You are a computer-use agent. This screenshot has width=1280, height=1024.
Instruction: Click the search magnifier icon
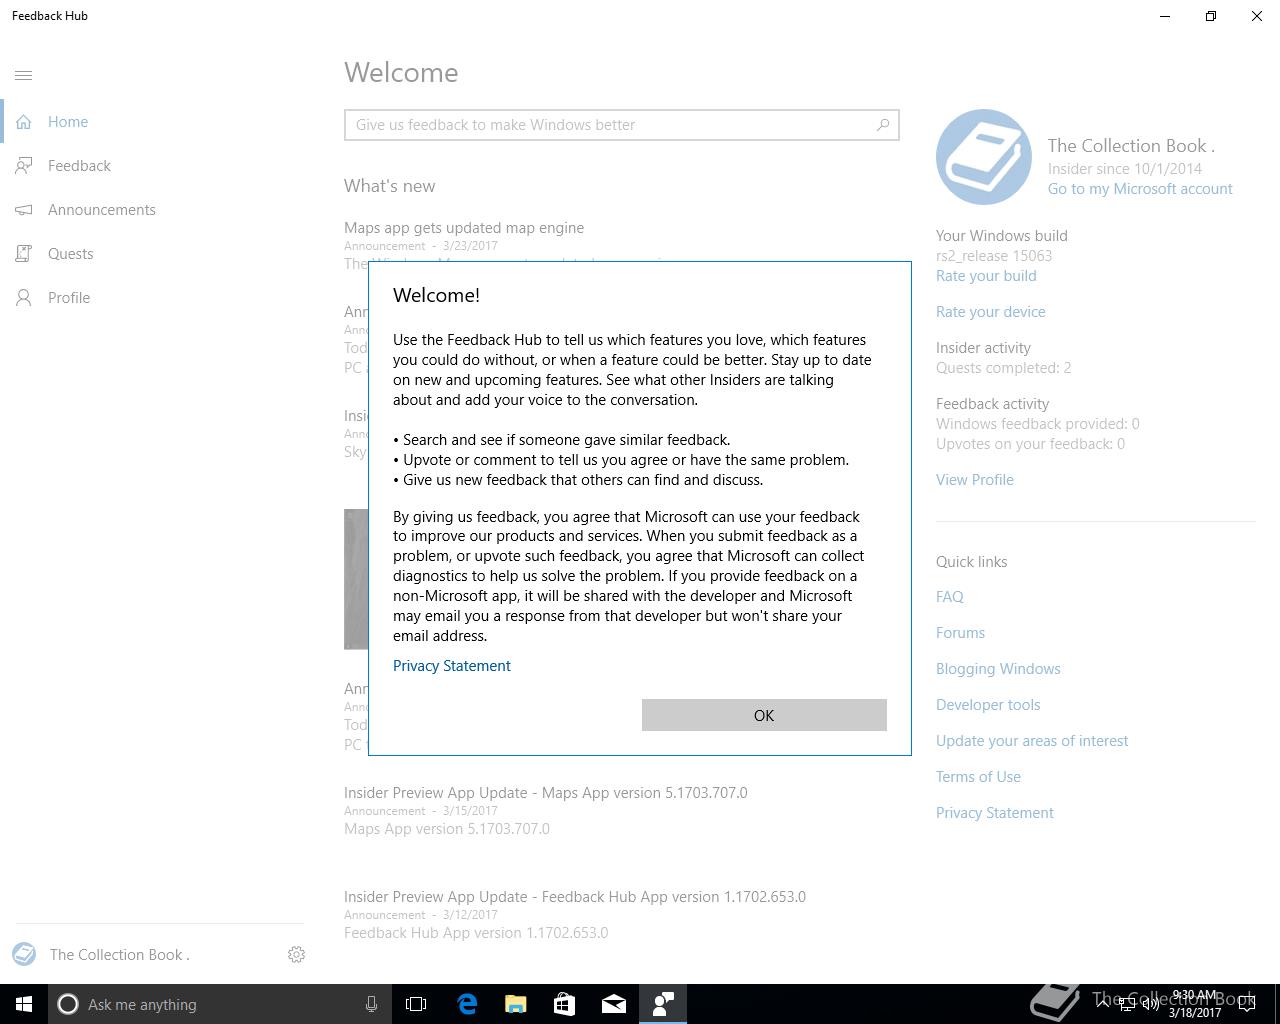883,125
